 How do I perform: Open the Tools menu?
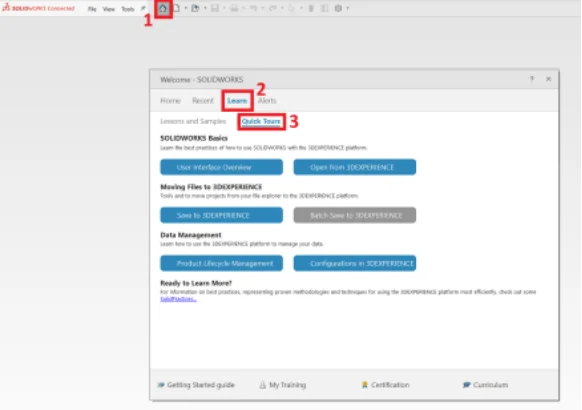pos(128,9)
